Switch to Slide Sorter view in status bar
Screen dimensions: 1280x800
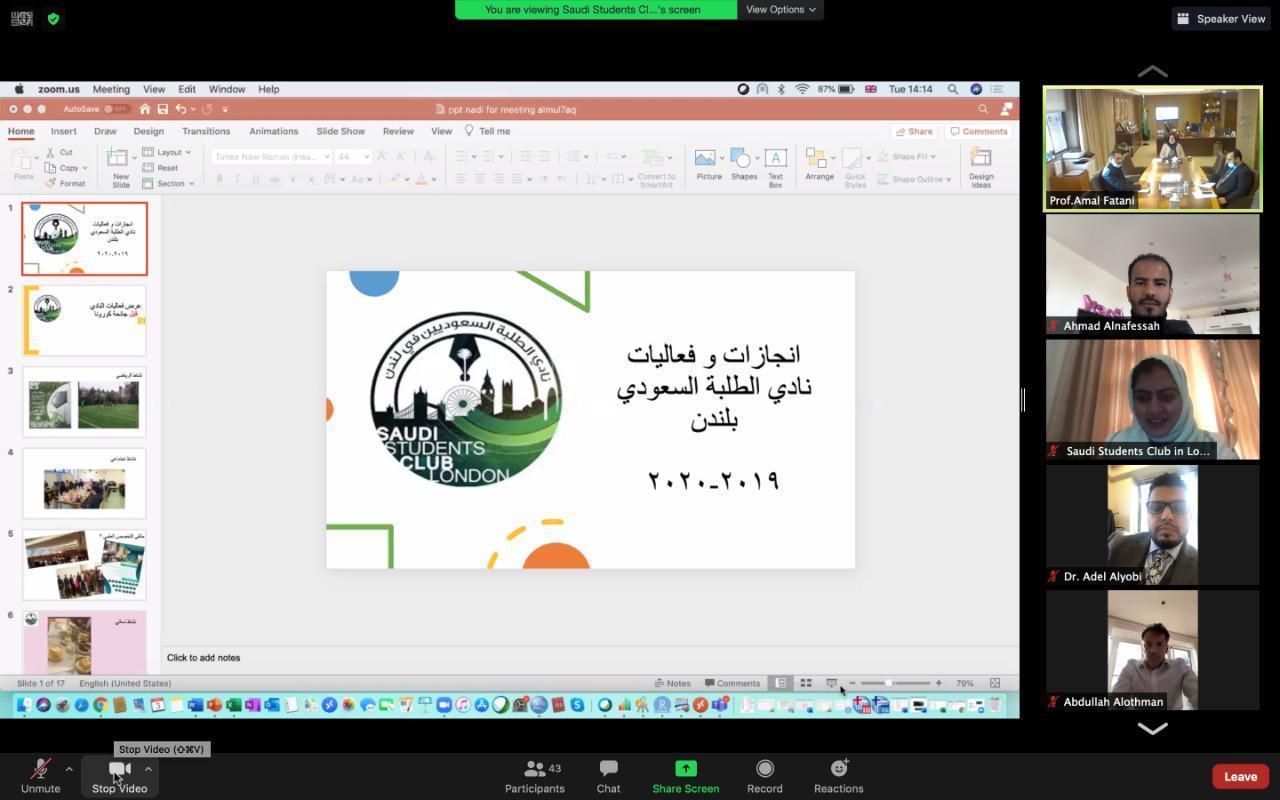click(x=805, y=683)
